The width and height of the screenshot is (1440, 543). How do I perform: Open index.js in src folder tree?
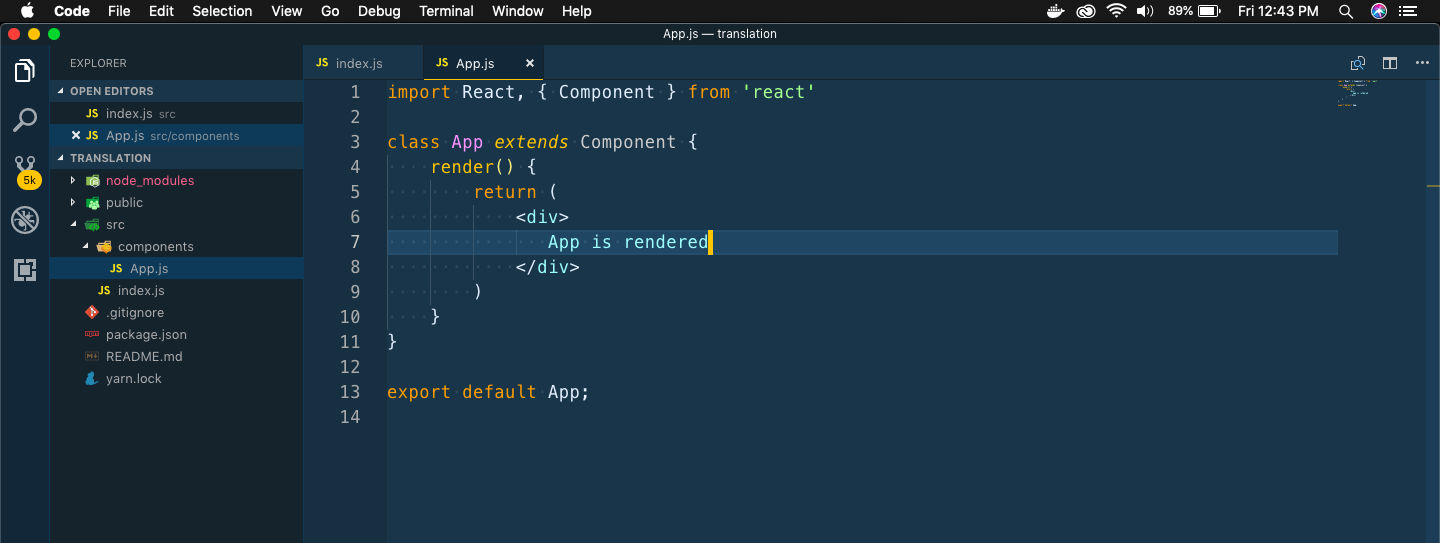click(176, 291)
